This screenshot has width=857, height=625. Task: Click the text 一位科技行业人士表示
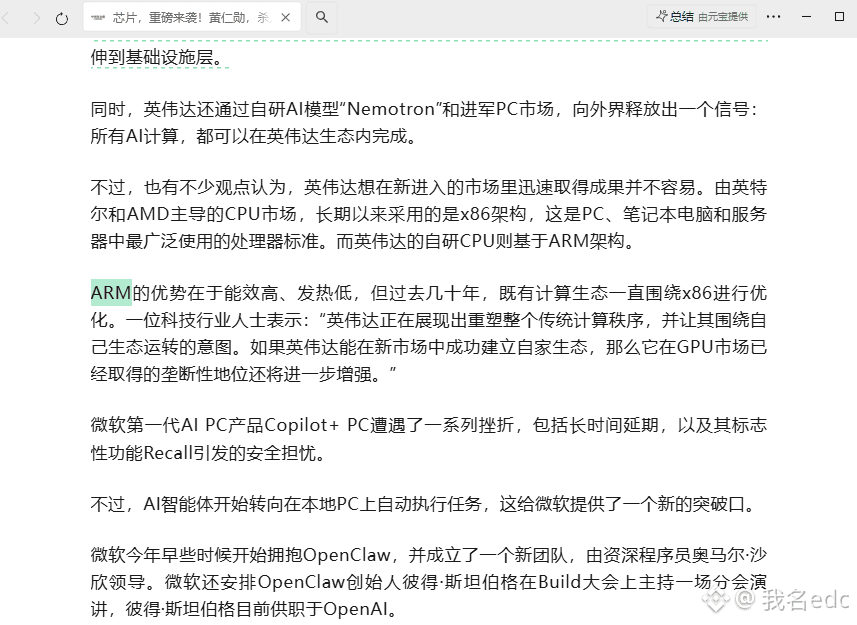click(x=214, y=320)
